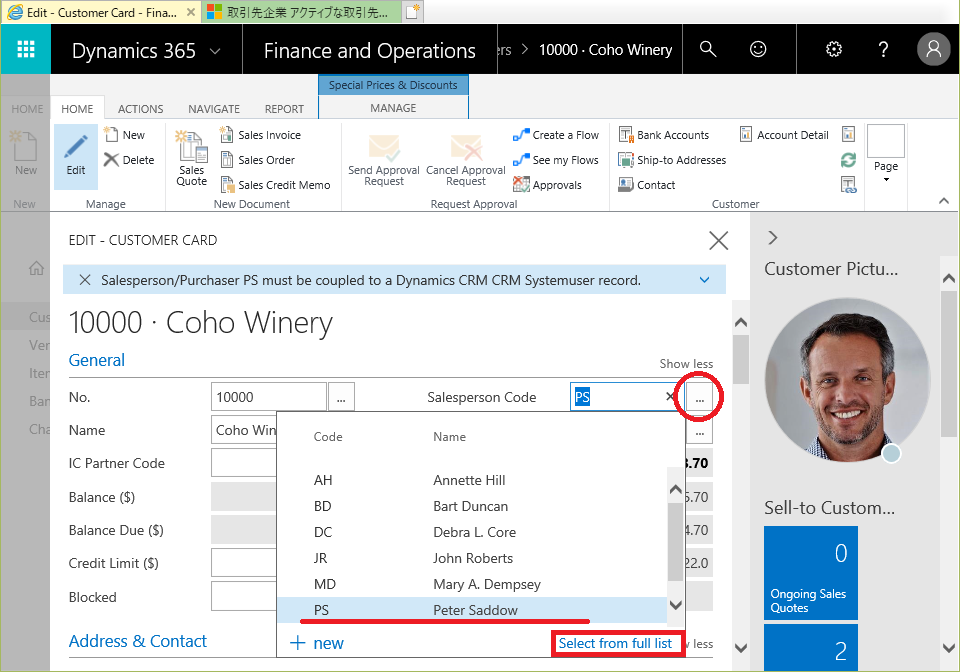The height and width of the screenshot is (672, 960).
Task: Open the settings gear icon
Action: point(833,49)
